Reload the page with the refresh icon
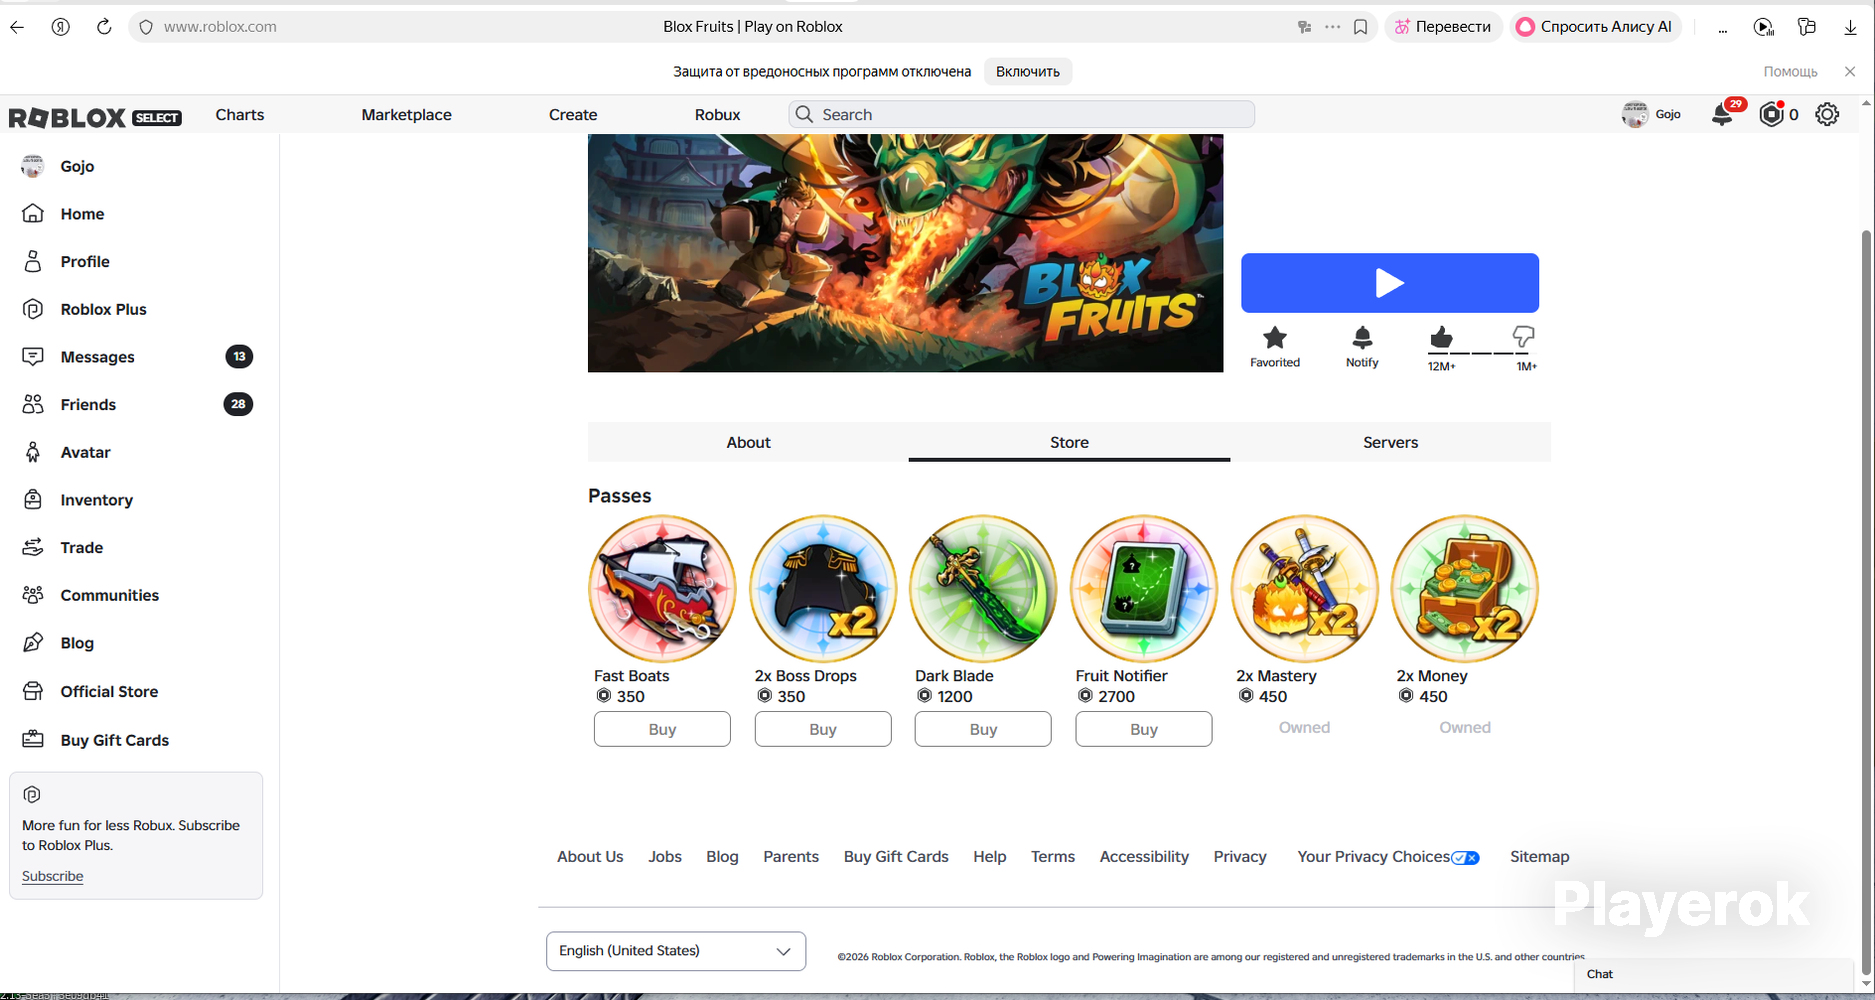This screenshot has width=1875, height=1000. click(104, 27)
